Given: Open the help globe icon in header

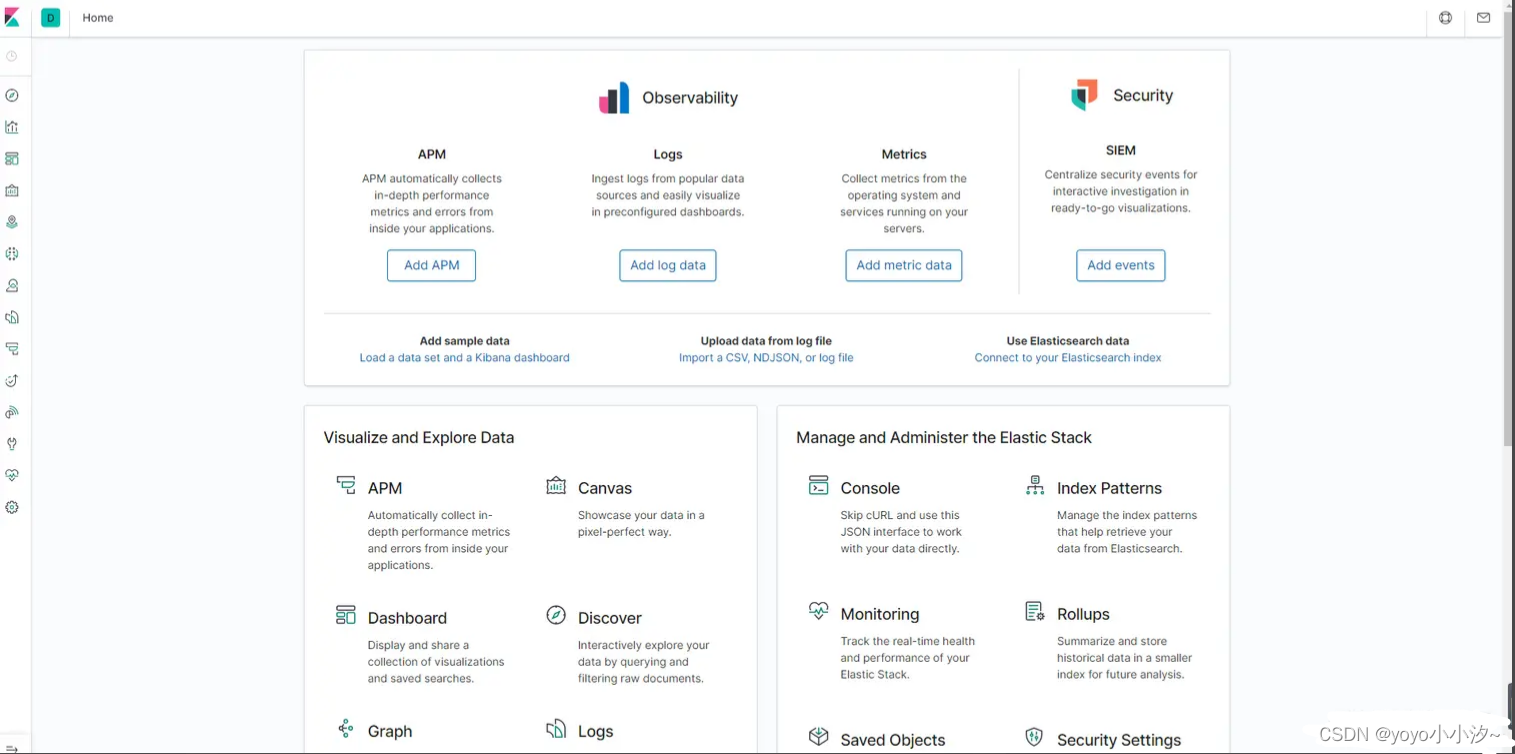Looking at the screenshot, I should coord(1445,17).
